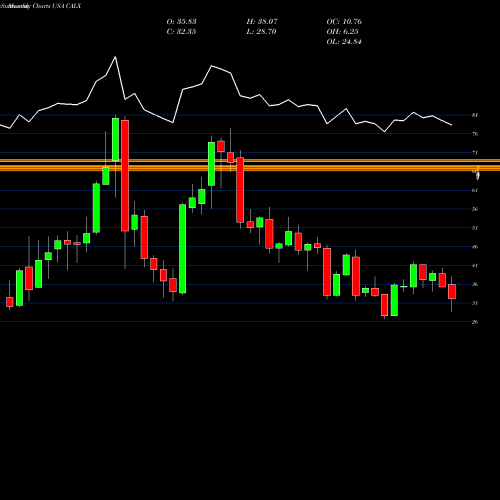
Task: Click the orange horizontal resistance band
Action: (250, 165)
